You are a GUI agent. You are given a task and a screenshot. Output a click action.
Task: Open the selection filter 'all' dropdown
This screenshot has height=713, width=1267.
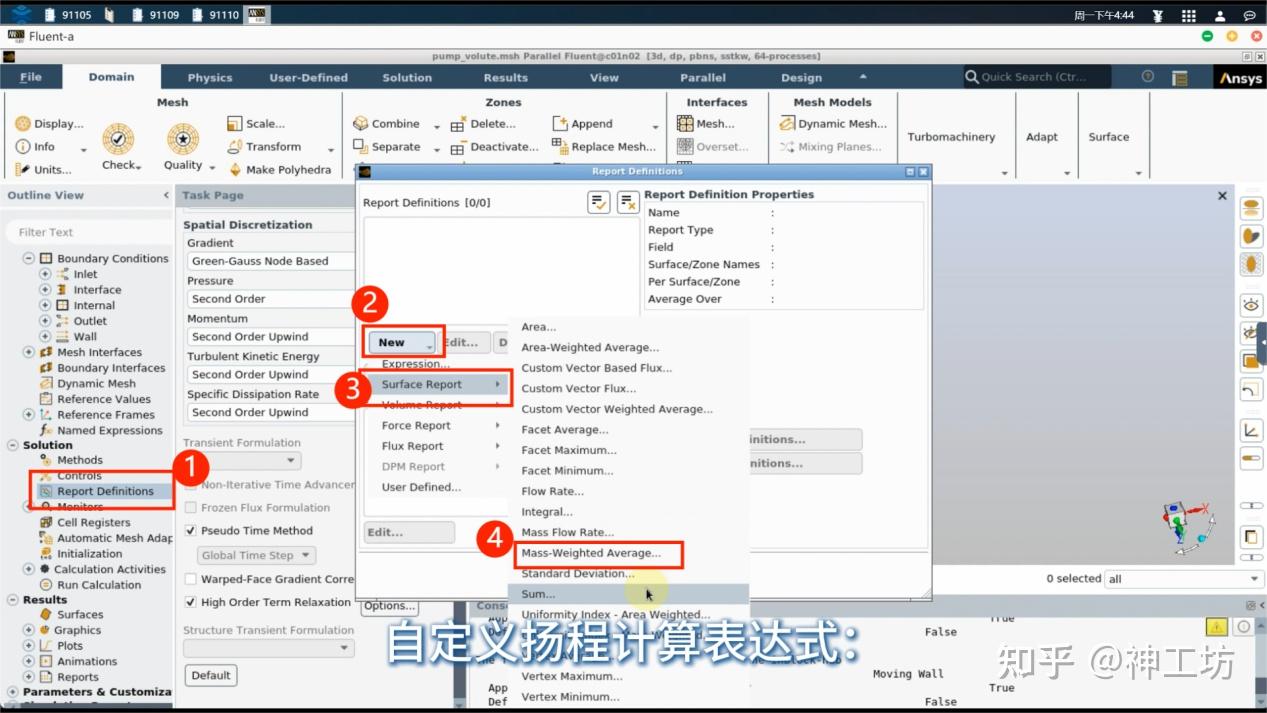[x=1183, y=579]
